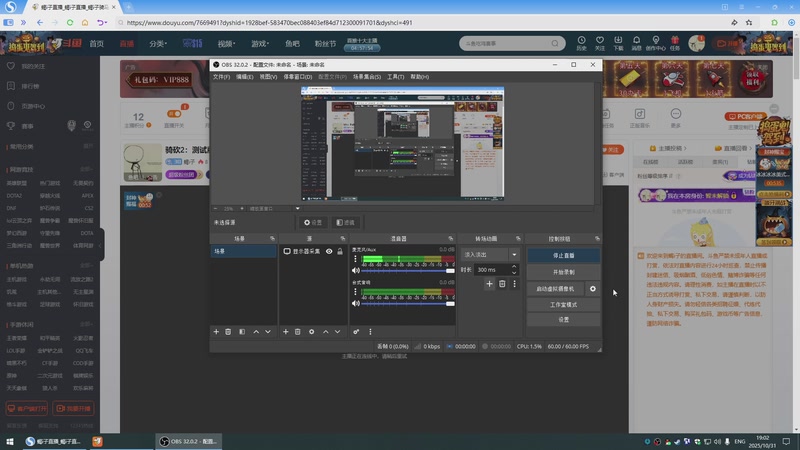Add a new scene with the plus icon
Screen dimensions: 800x450
pos(216,331)
